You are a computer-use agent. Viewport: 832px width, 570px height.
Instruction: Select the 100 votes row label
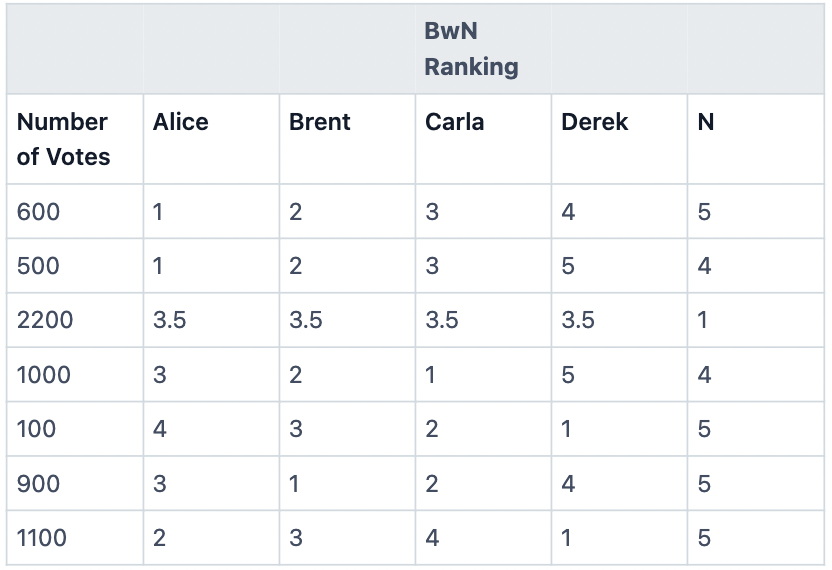pos(37,429)
